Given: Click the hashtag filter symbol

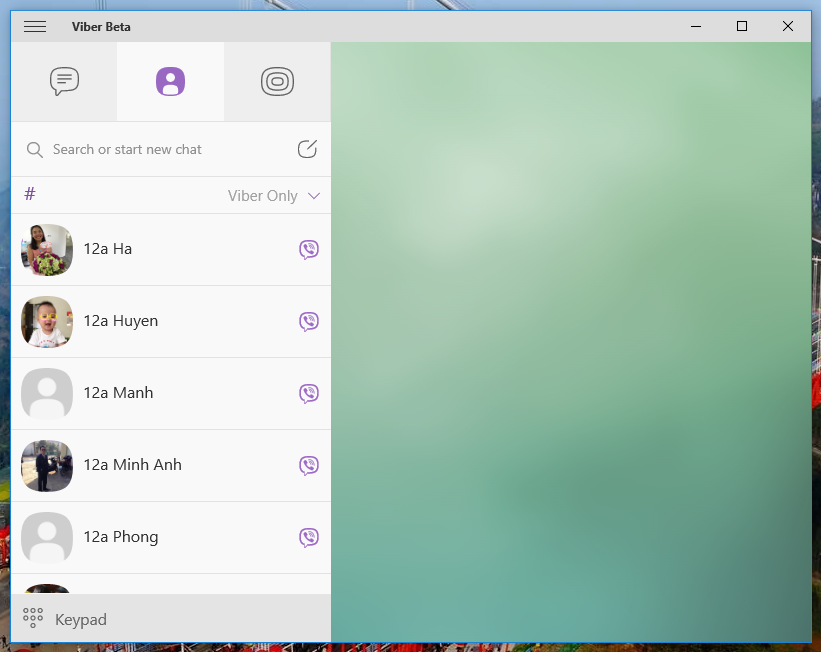Looking at the screenshot, I should click(28, 194).
